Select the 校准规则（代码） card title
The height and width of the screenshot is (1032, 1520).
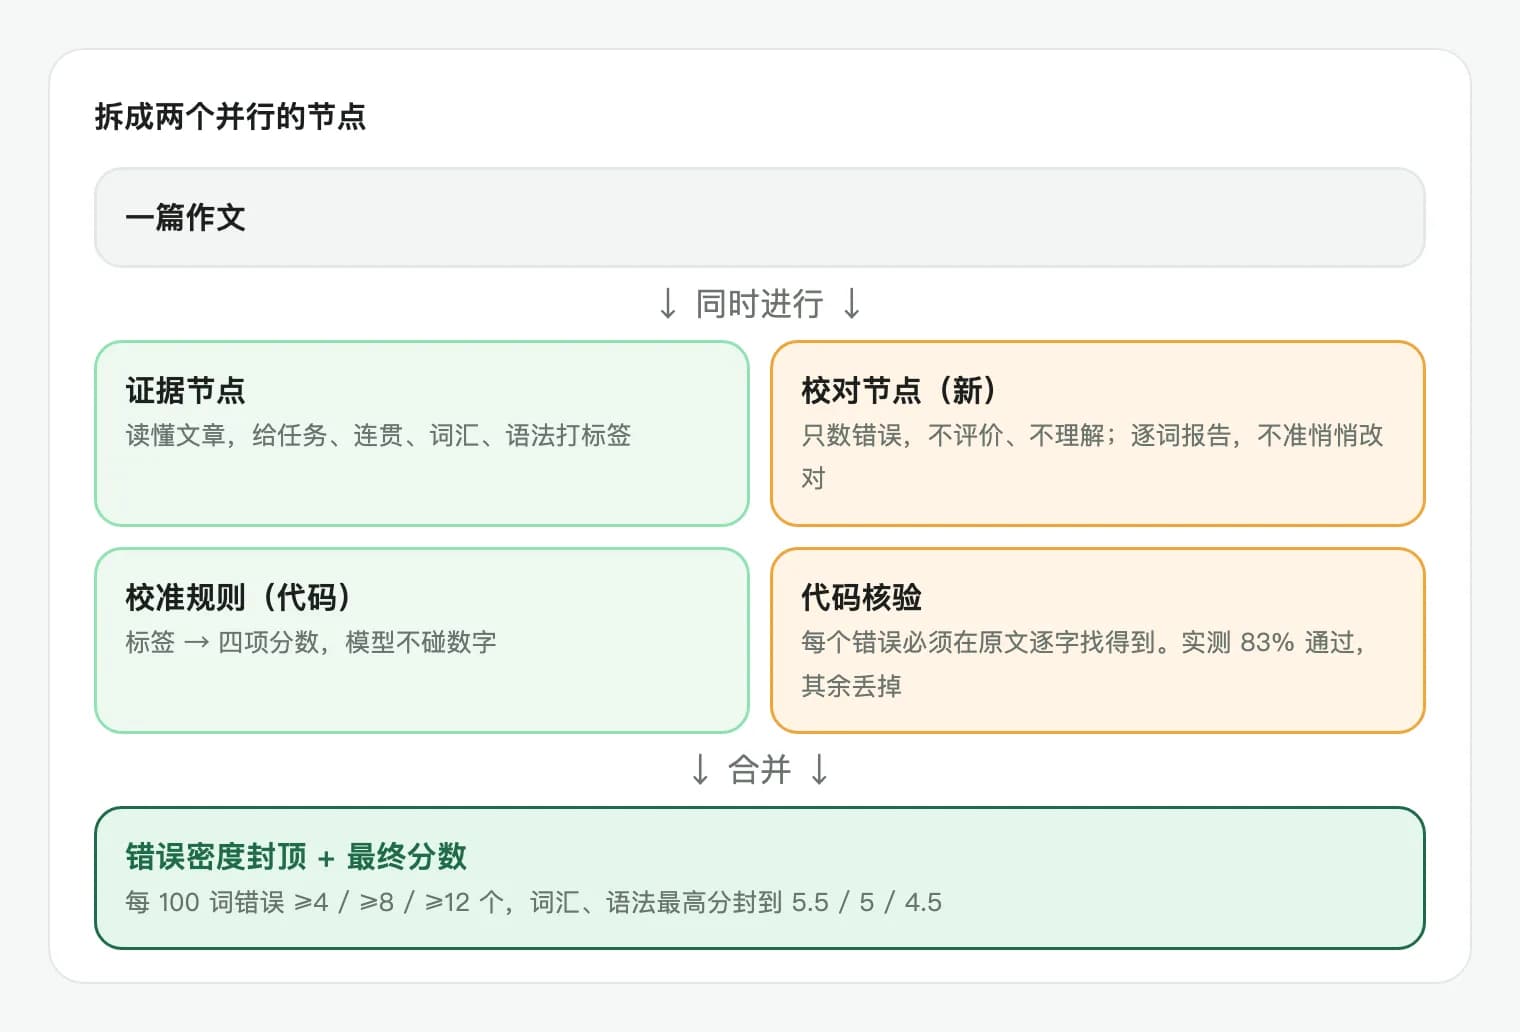point(239,597)
